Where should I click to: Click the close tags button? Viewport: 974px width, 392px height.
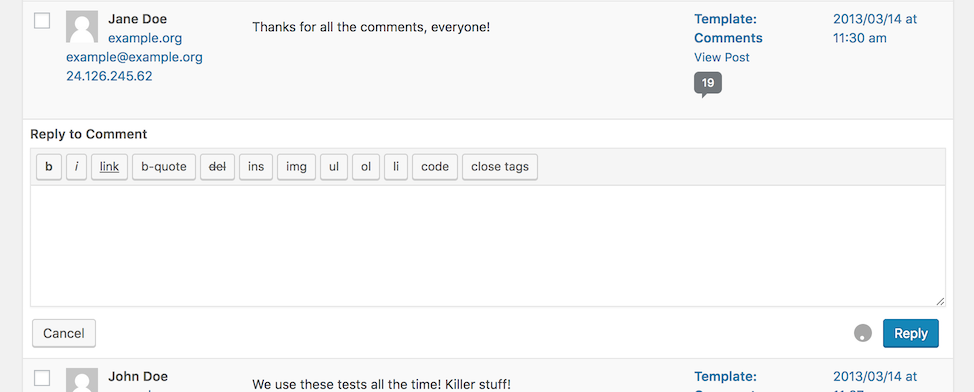click(500, 167)
